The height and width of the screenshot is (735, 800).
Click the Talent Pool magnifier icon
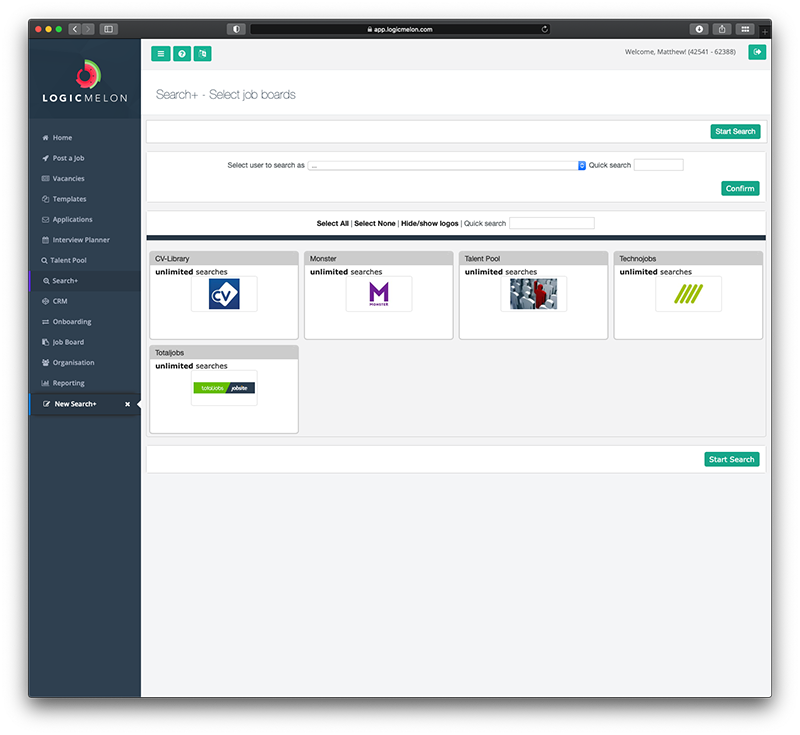click(x=44, y=260)
